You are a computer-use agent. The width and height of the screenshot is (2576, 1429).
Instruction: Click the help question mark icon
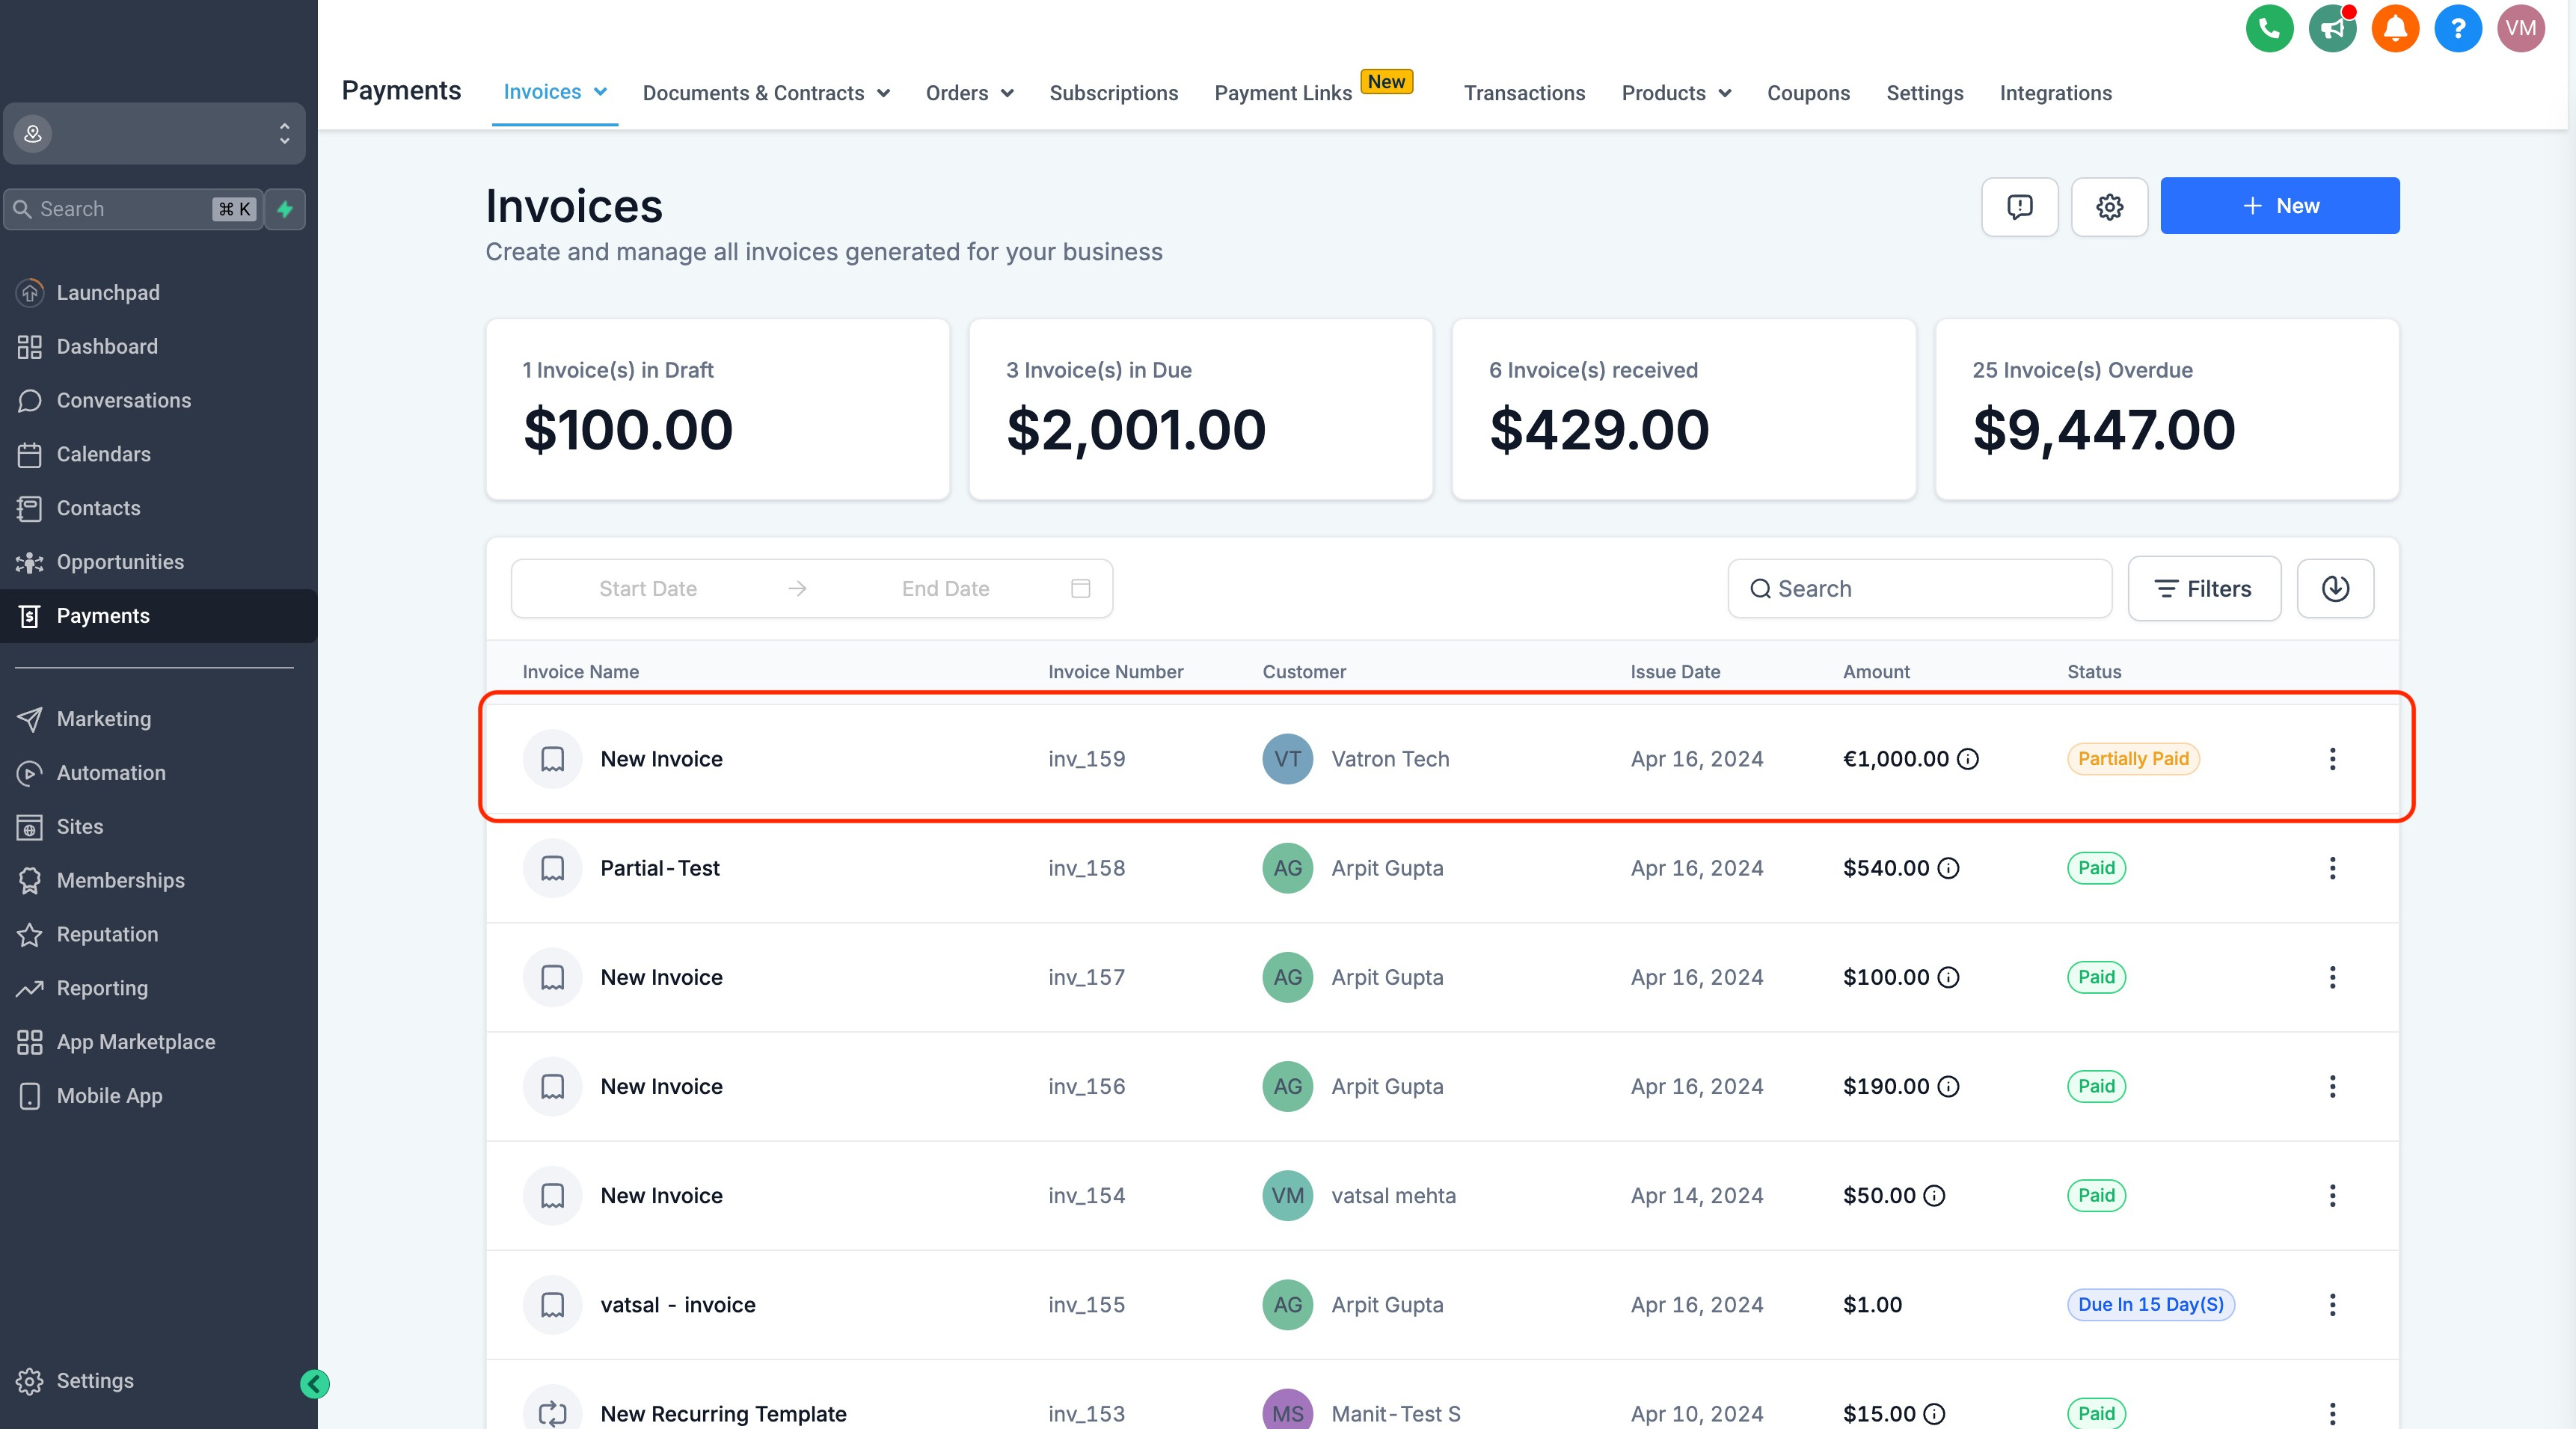(2458, 29)
